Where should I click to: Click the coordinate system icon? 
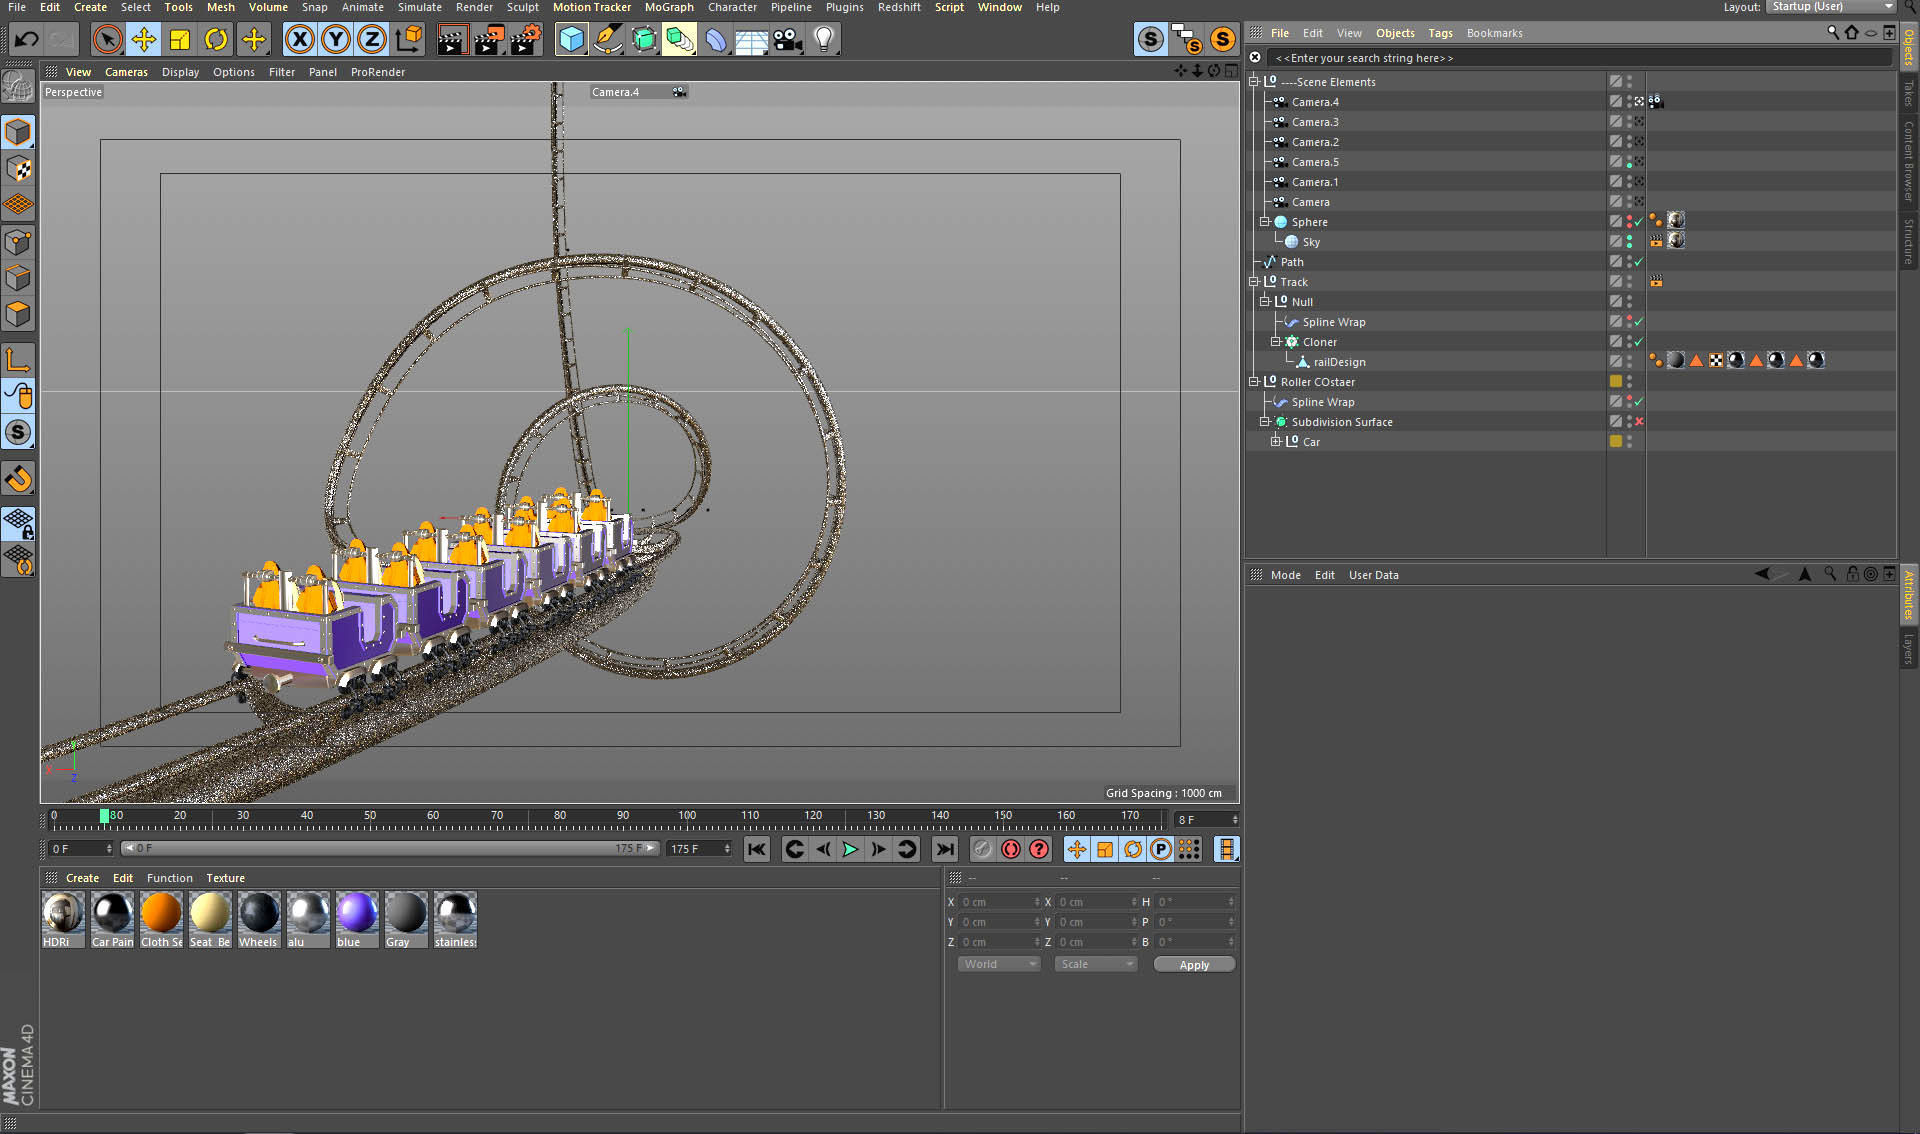click(408, 40)
